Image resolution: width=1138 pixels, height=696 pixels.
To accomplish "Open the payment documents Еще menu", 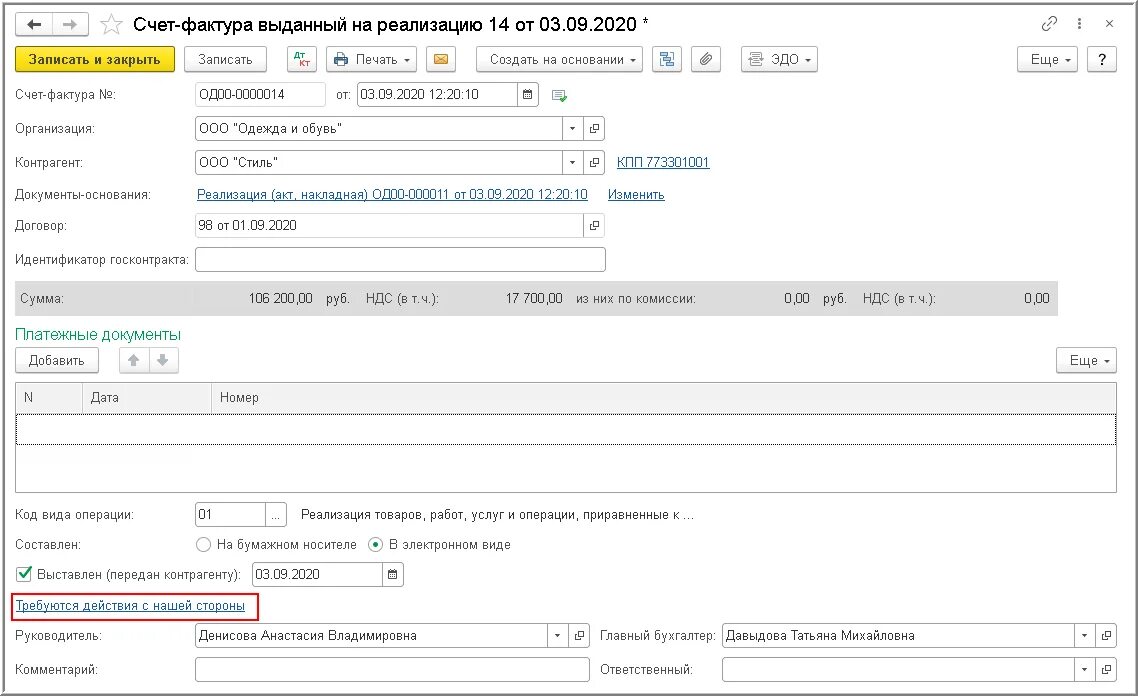I will (1086, 360).
